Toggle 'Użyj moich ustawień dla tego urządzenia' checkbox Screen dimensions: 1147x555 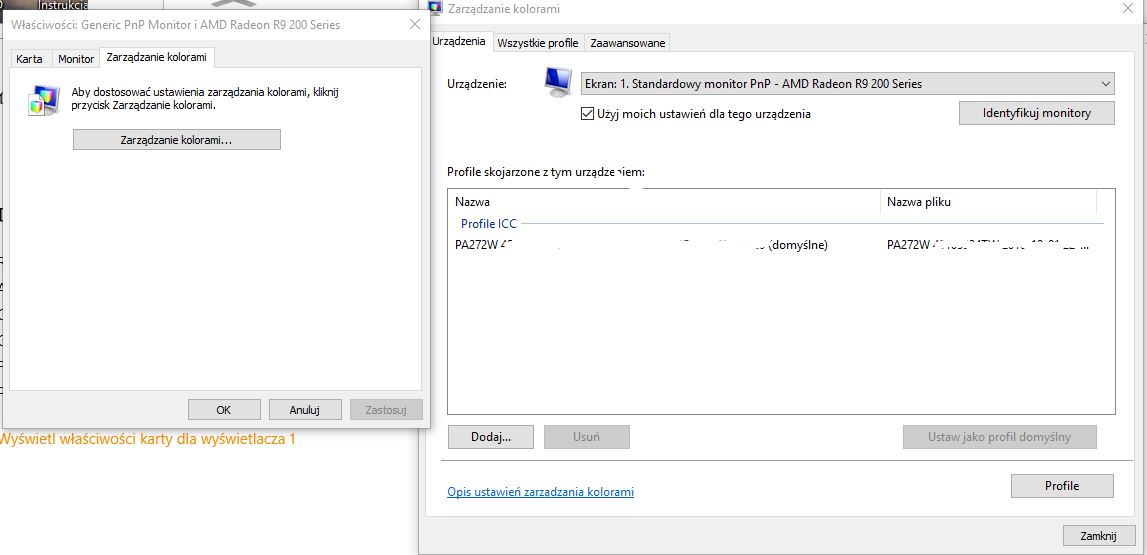[x=587, y=114]
